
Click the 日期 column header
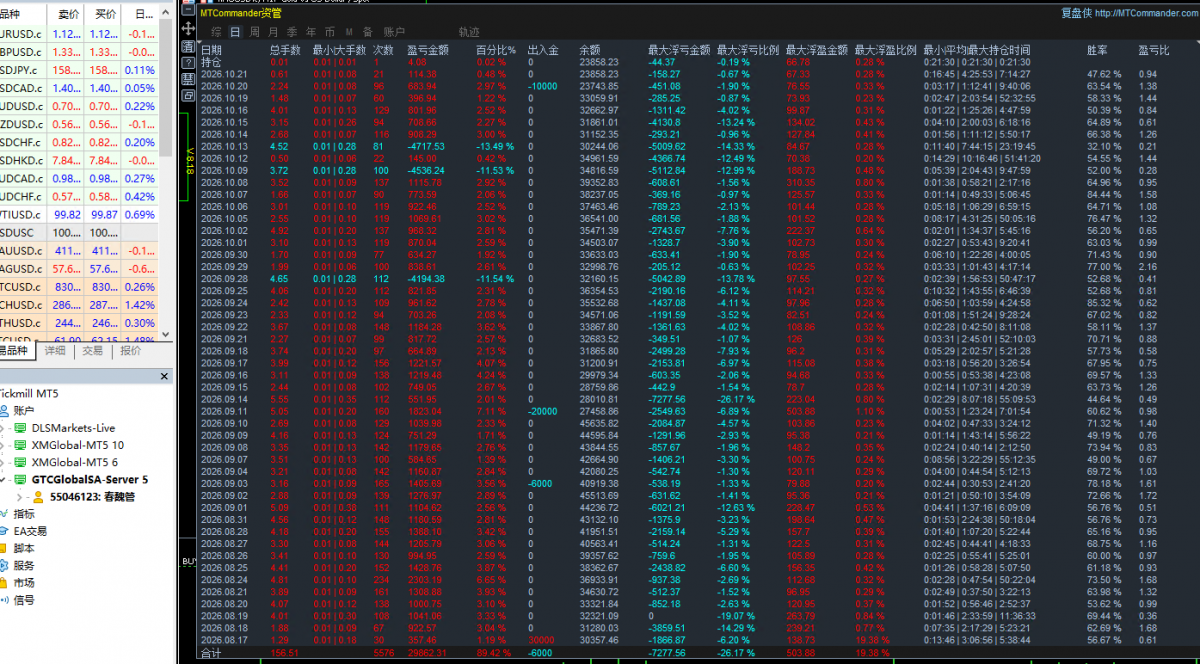coord(211,49)
